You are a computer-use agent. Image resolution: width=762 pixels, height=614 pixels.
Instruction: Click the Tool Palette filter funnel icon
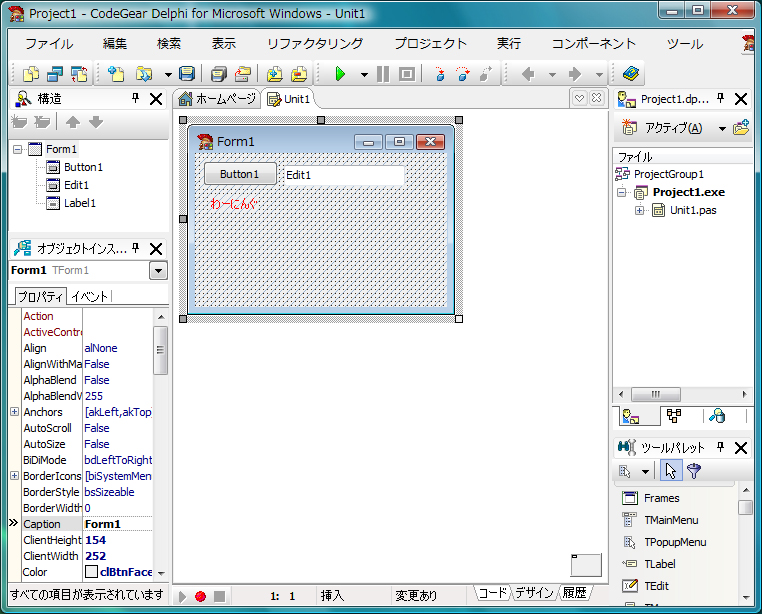click(694, 471)
